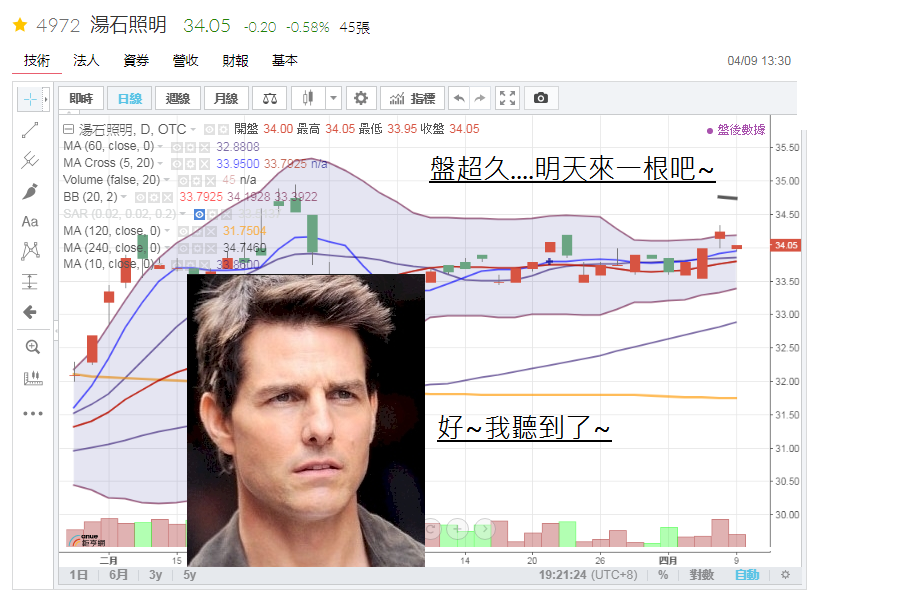Screen dimensions: 900x600
Task: Open the measure ruler tool
Action: click(x=33, y=378)
